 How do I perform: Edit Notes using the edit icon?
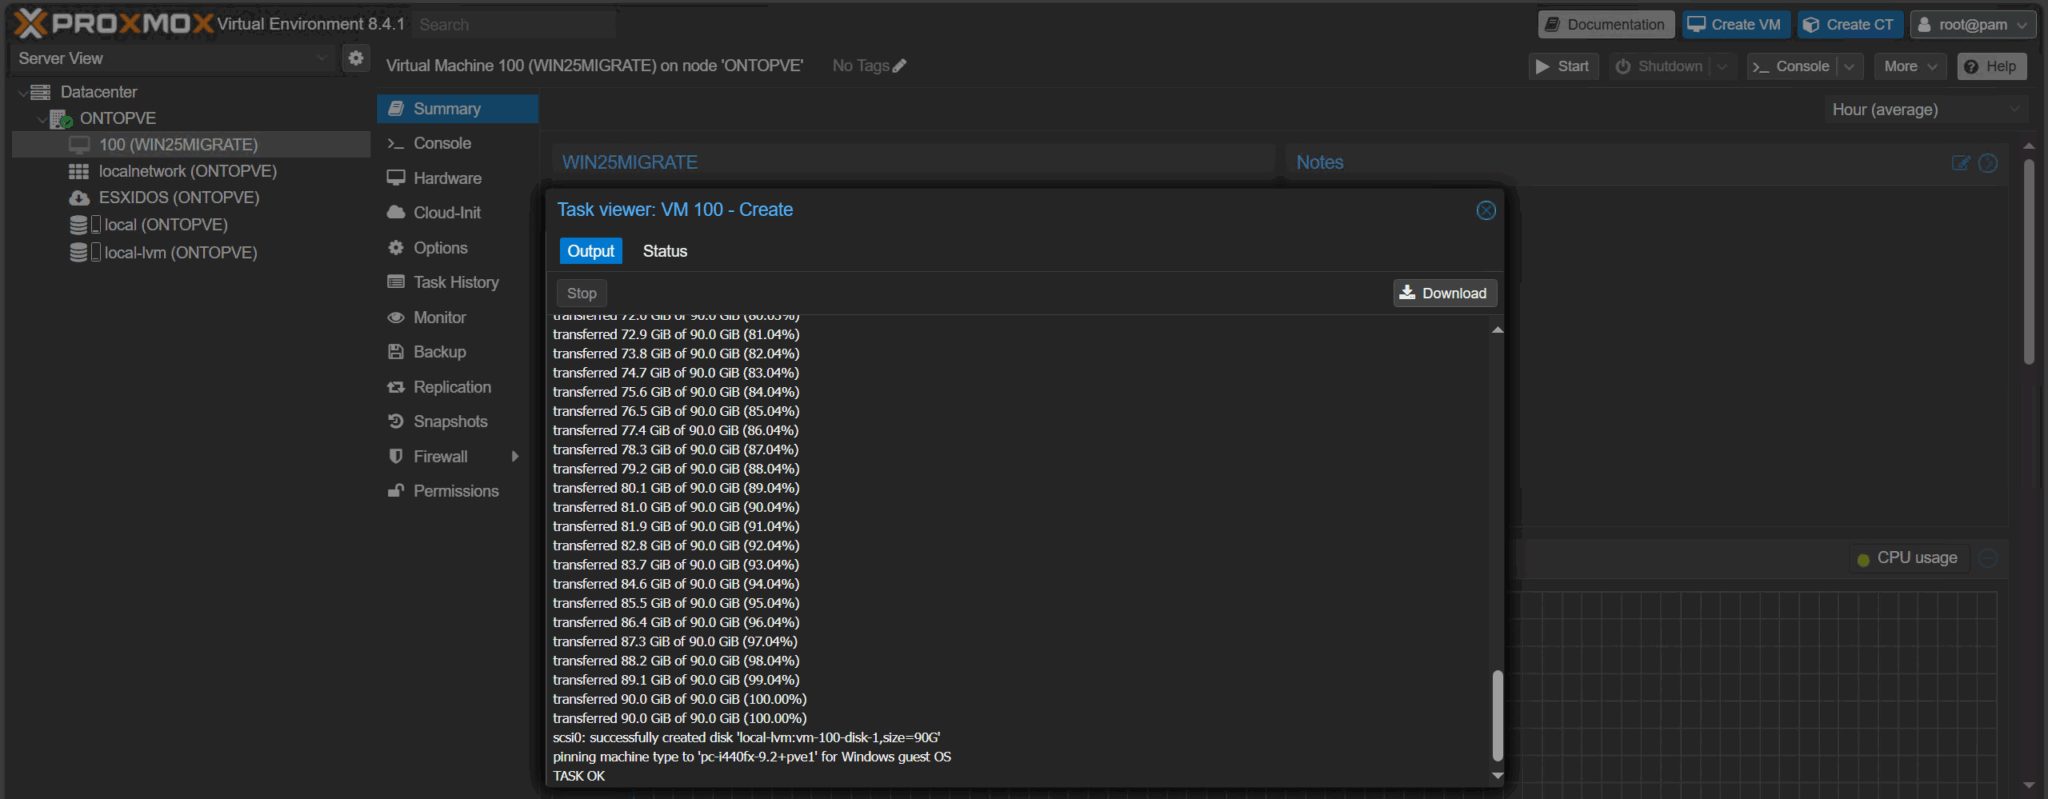click(1961, 162)
